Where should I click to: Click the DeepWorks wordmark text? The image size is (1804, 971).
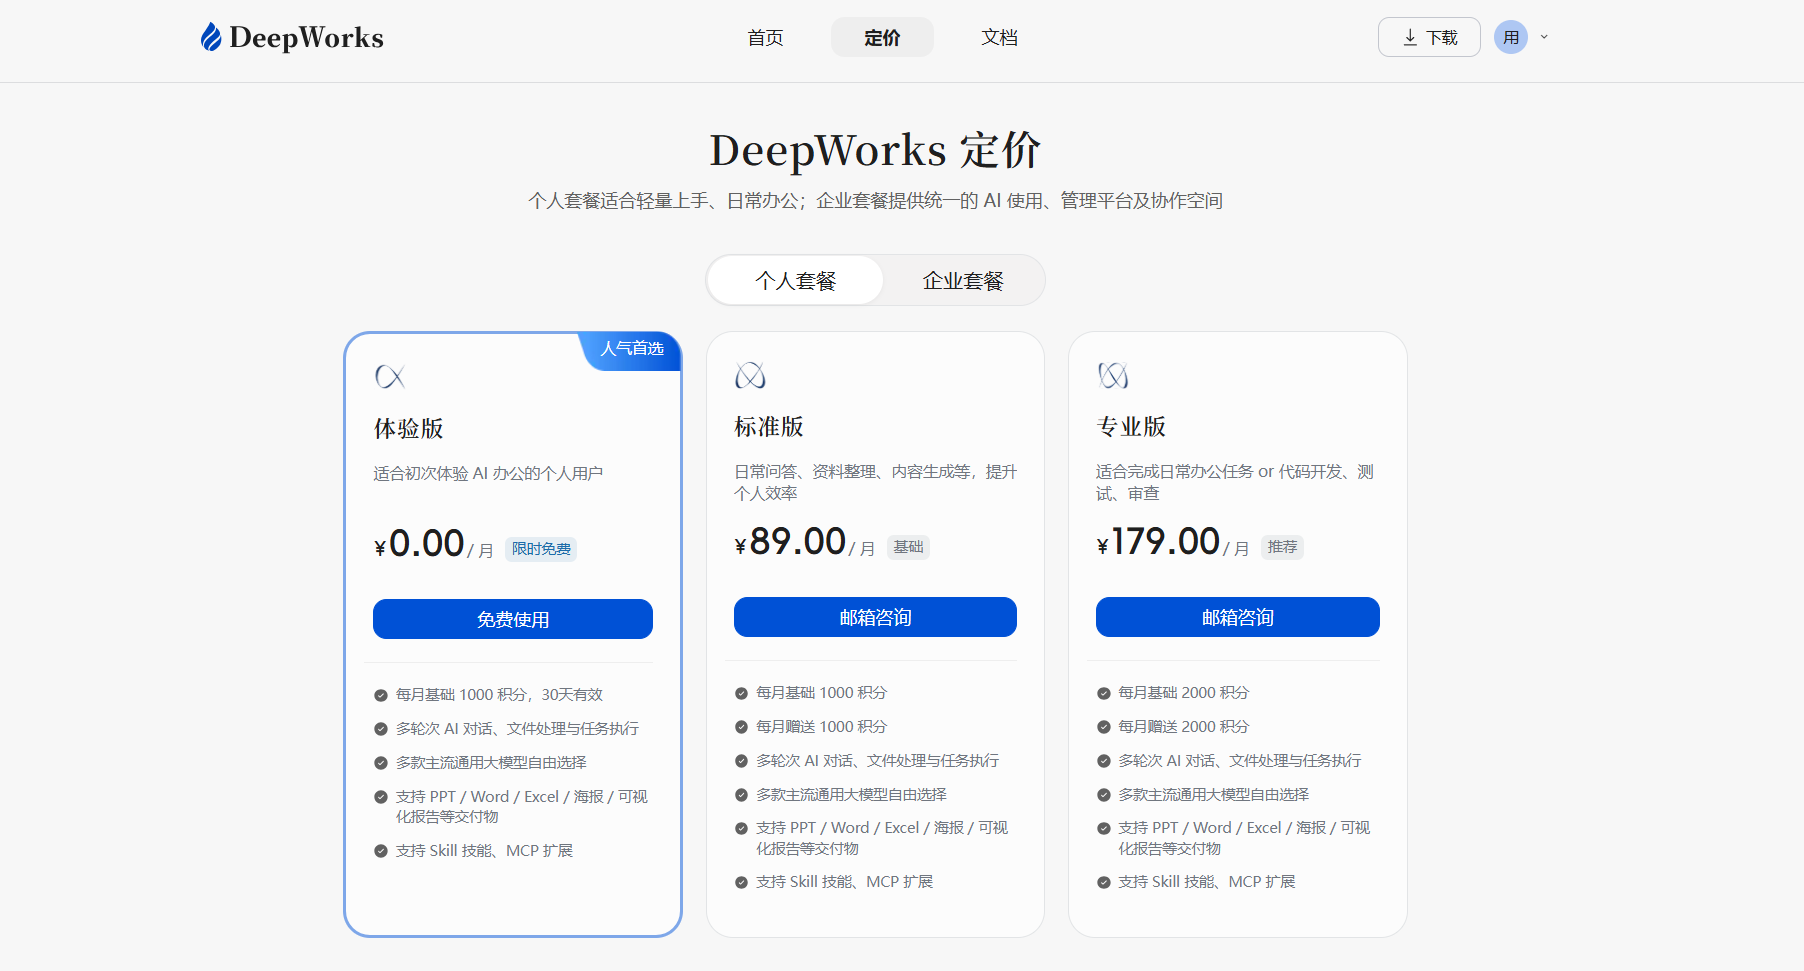click(x=306, y=38)
